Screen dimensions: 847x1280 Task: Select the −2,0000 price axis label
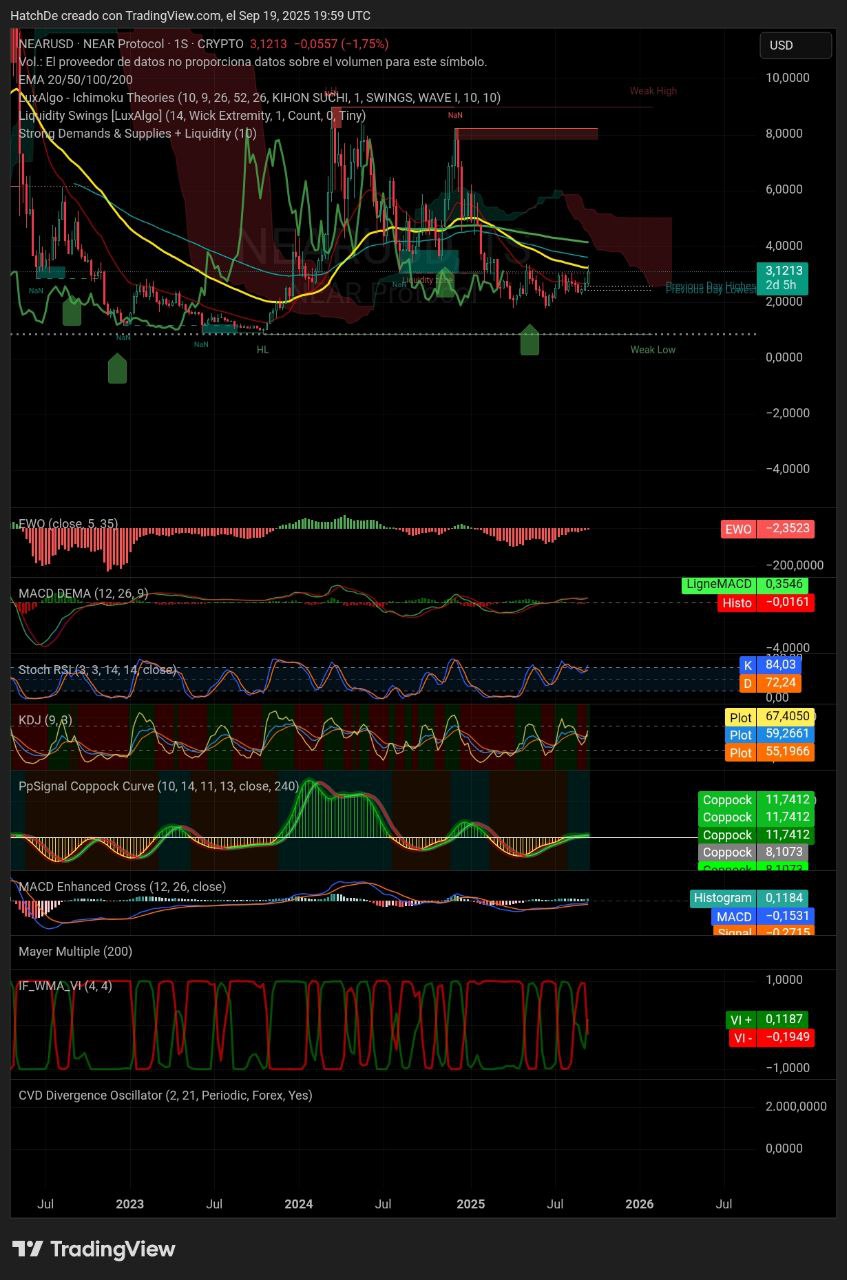coord(790,413)
